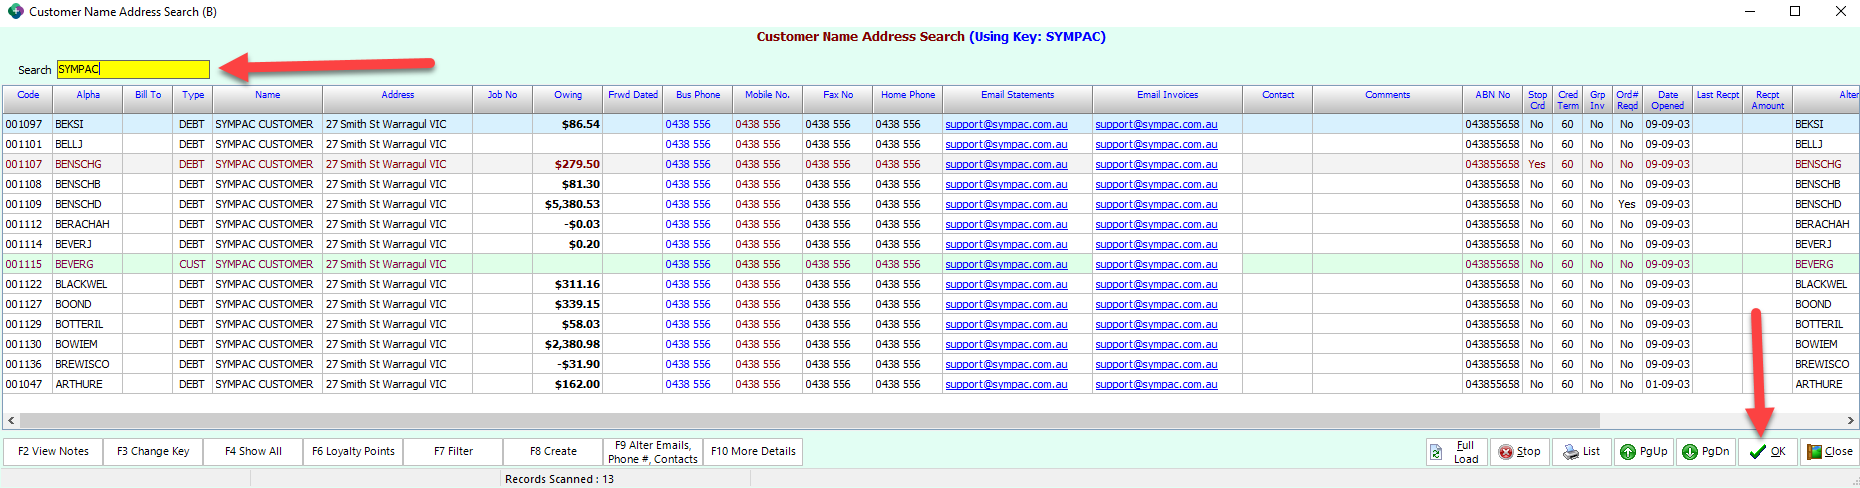This screenshot has width=1860, height=488.
Task: Click into the yellow Search field
Action: click(x=133, y=69)
